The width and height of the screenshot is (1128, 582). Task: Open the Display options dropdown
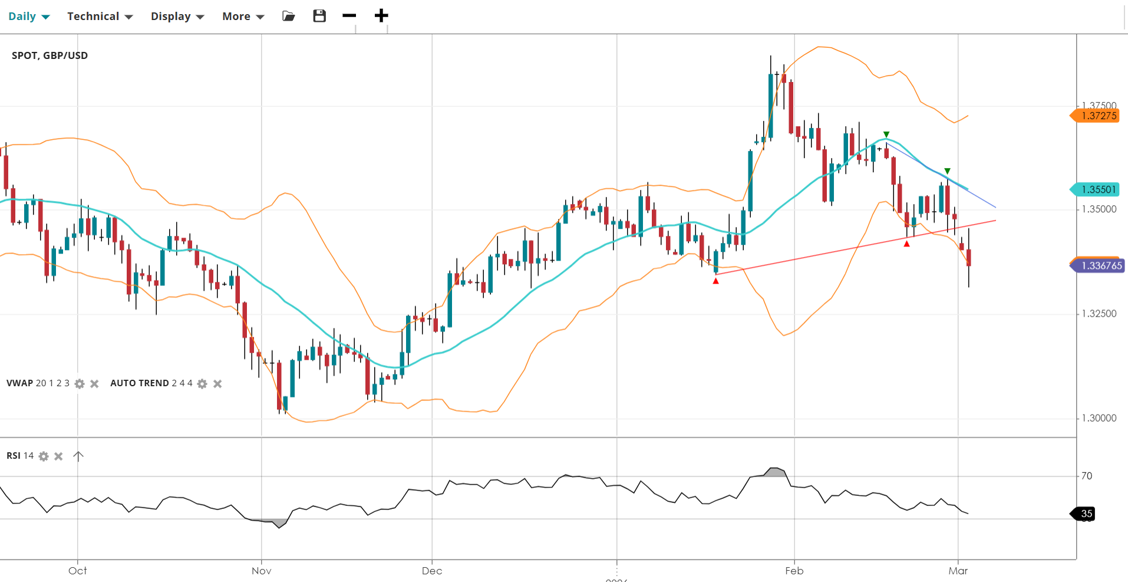coord(177,16)
